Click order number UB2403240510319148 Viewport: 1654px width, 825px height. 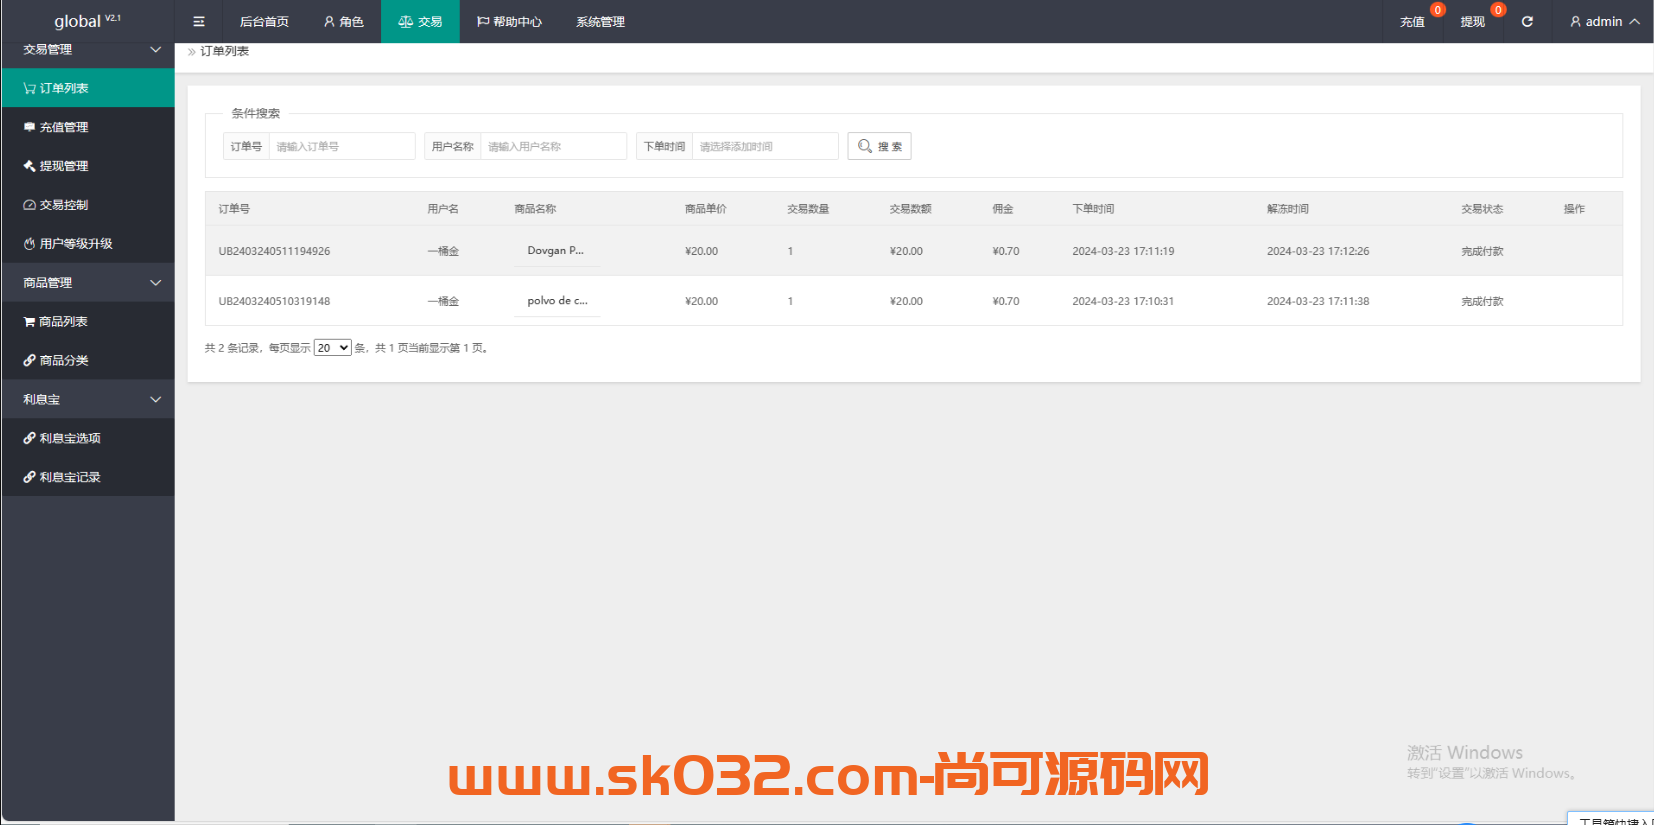tap(274, 301)
